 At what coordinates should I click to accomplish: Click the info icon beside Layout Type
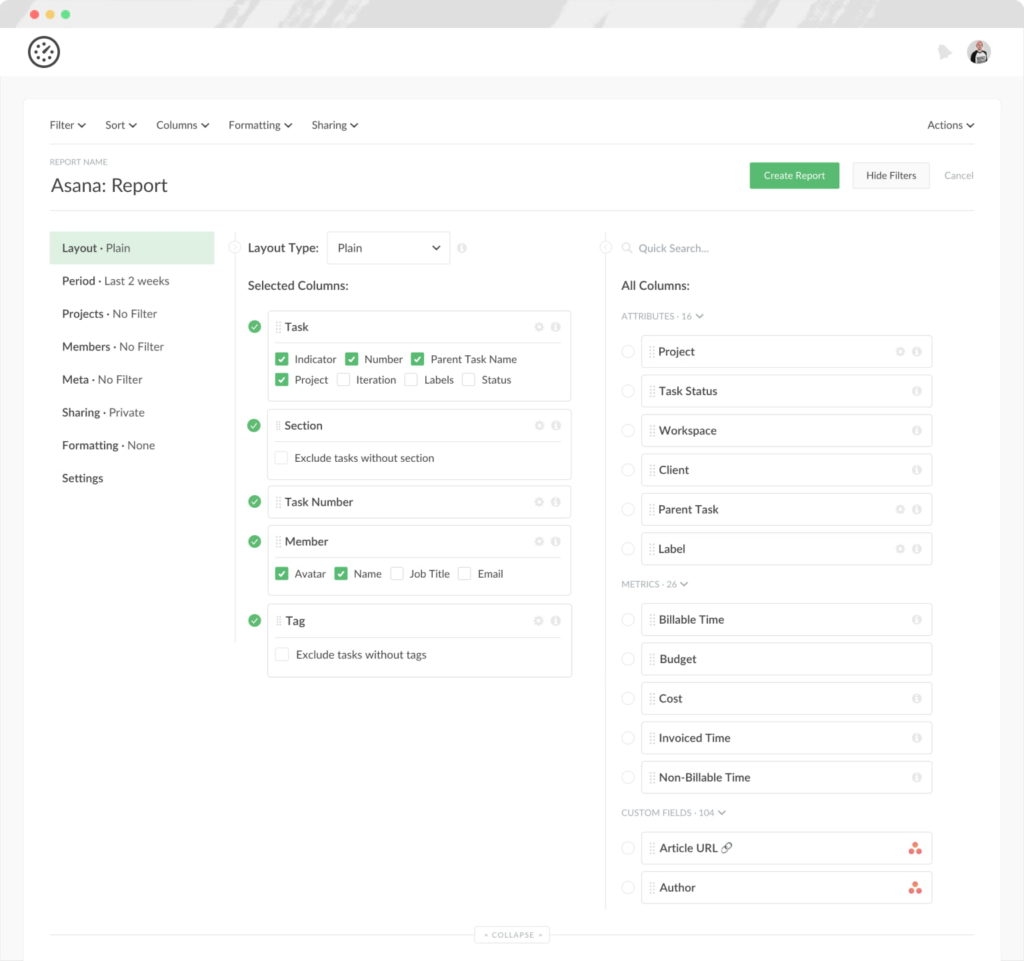462,248
